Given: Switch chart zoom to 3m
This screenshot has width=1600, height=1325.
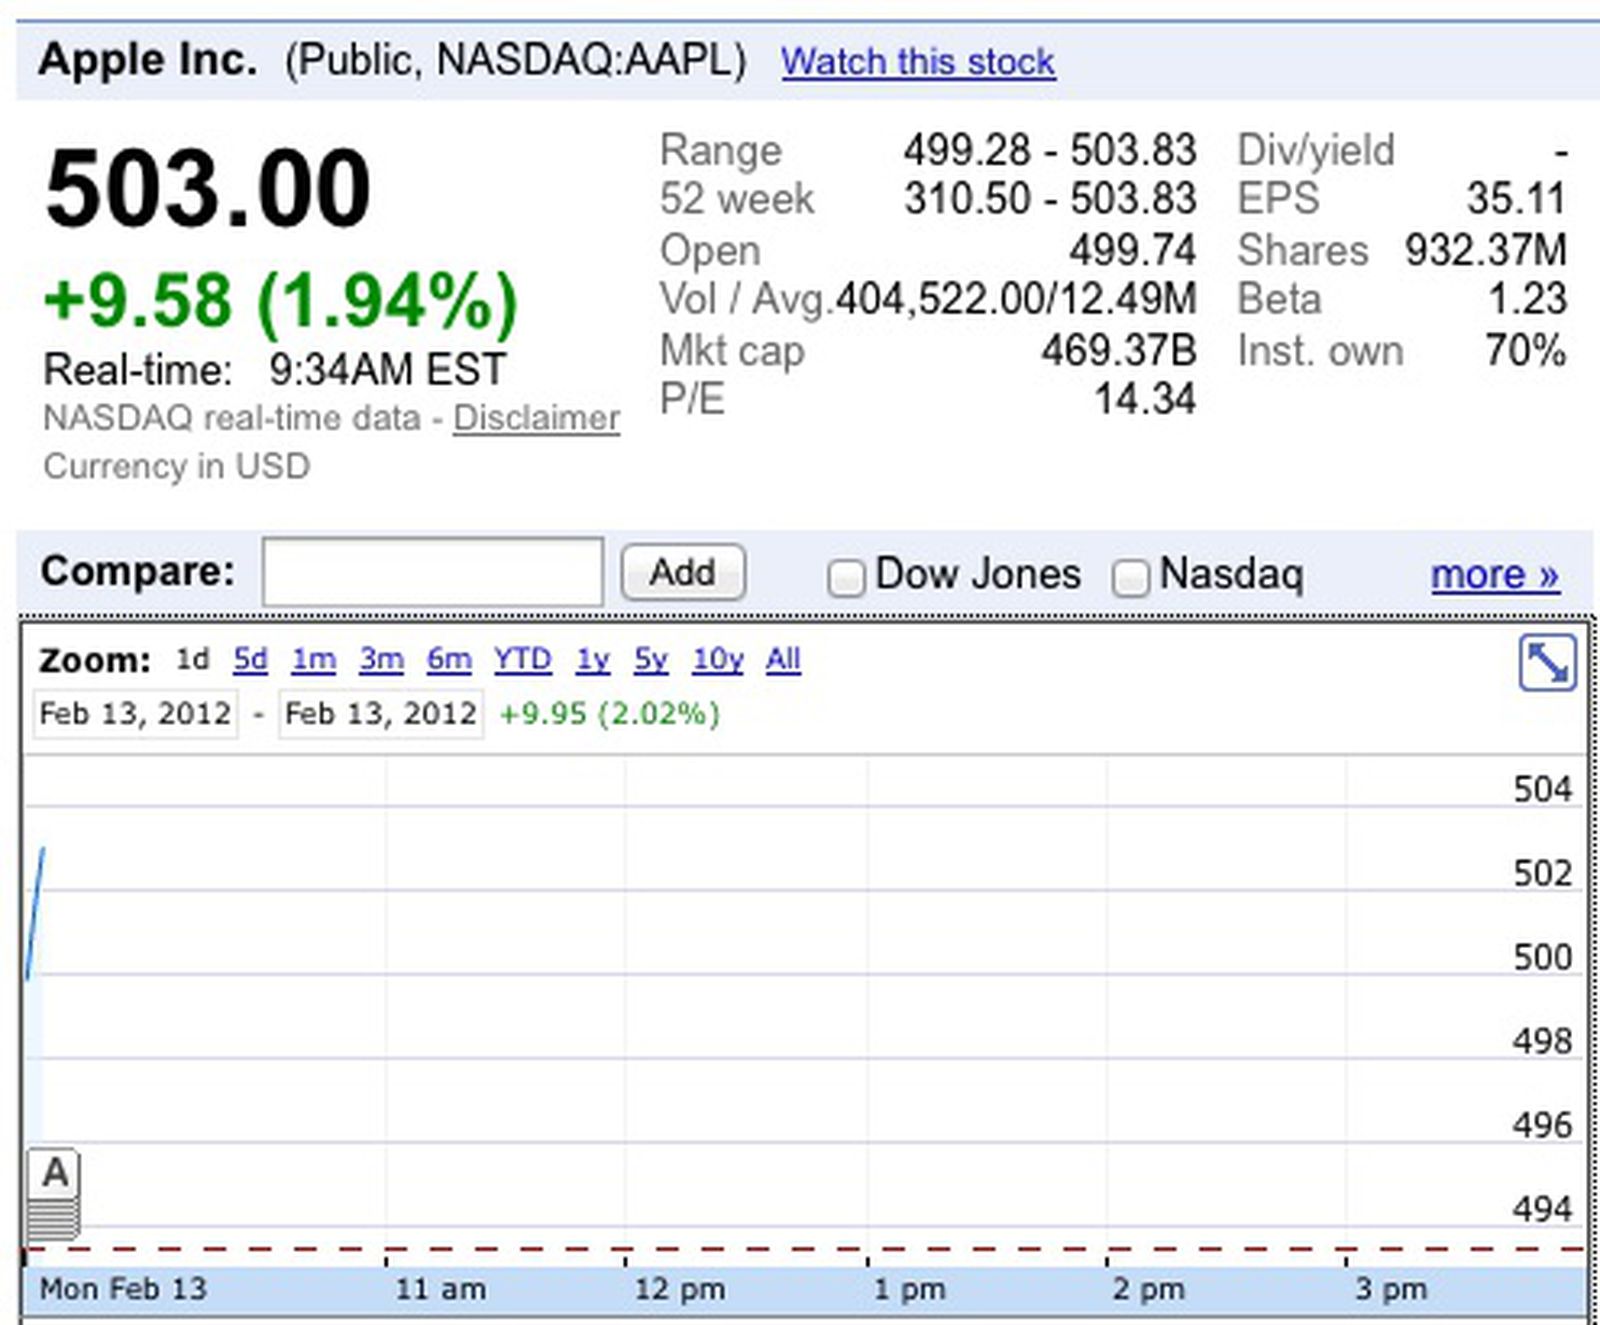Looking at the screenshot, I should [381, 659].
